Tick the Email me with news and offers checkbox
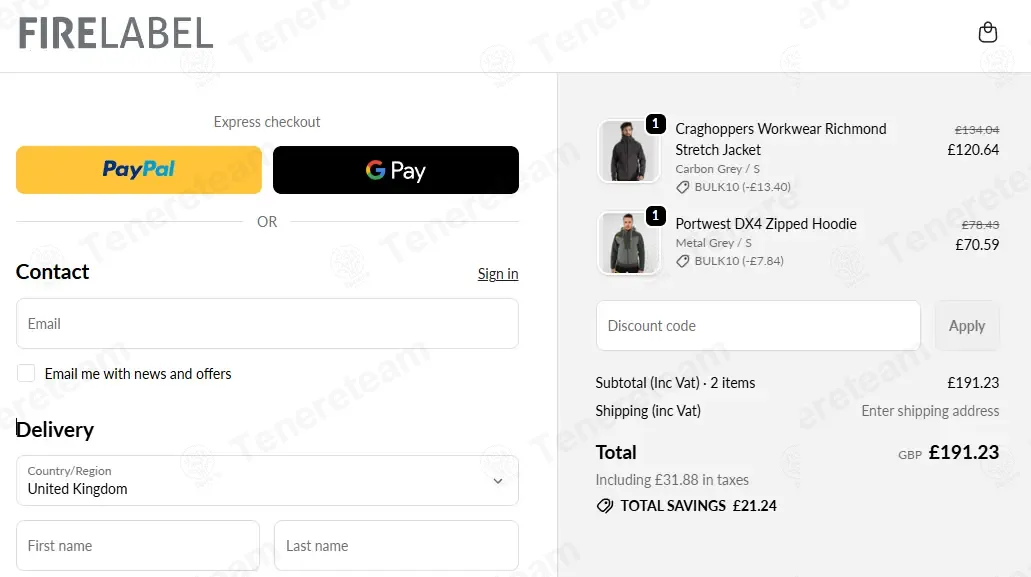Screen dimensions: 1031x577 (26, 374)
